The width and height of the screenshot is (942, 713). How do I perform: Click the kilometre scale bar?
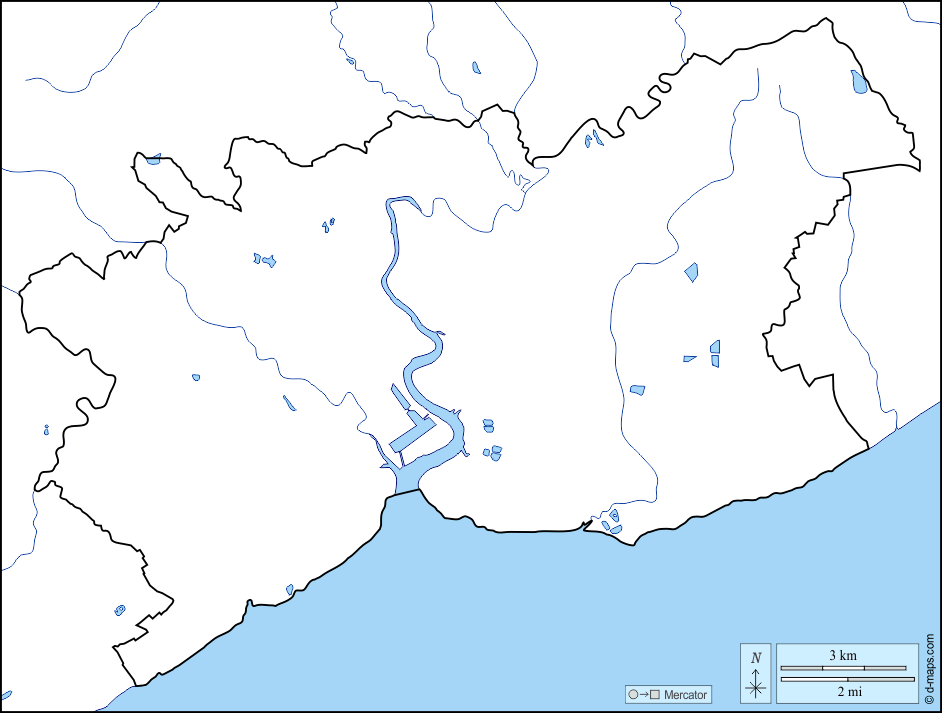pos(843,668)
